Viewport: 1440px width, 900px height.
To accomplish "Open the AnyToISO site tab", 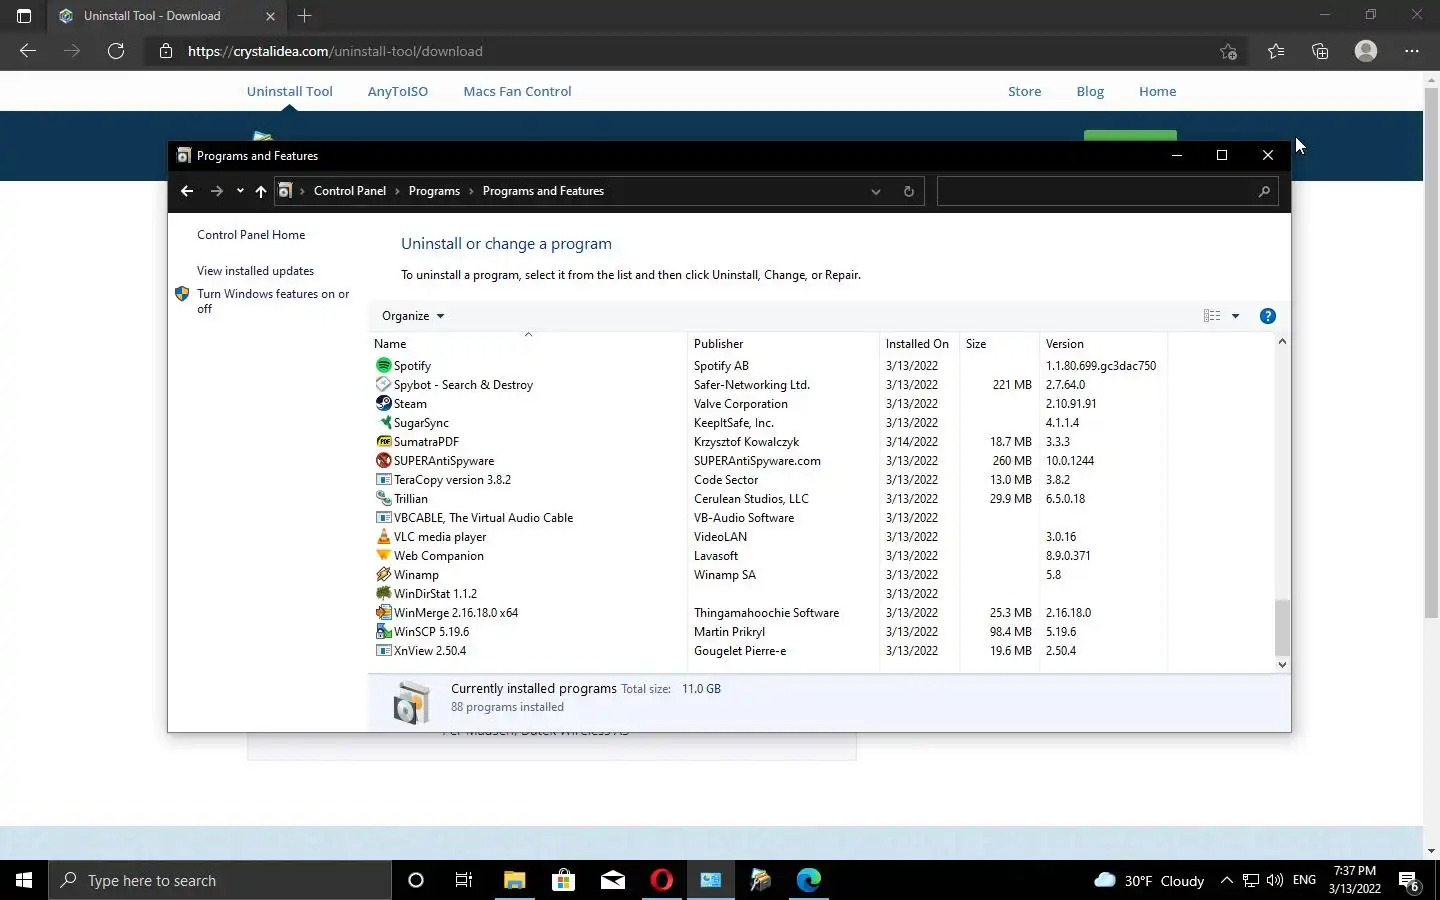I will coord(397,91).
